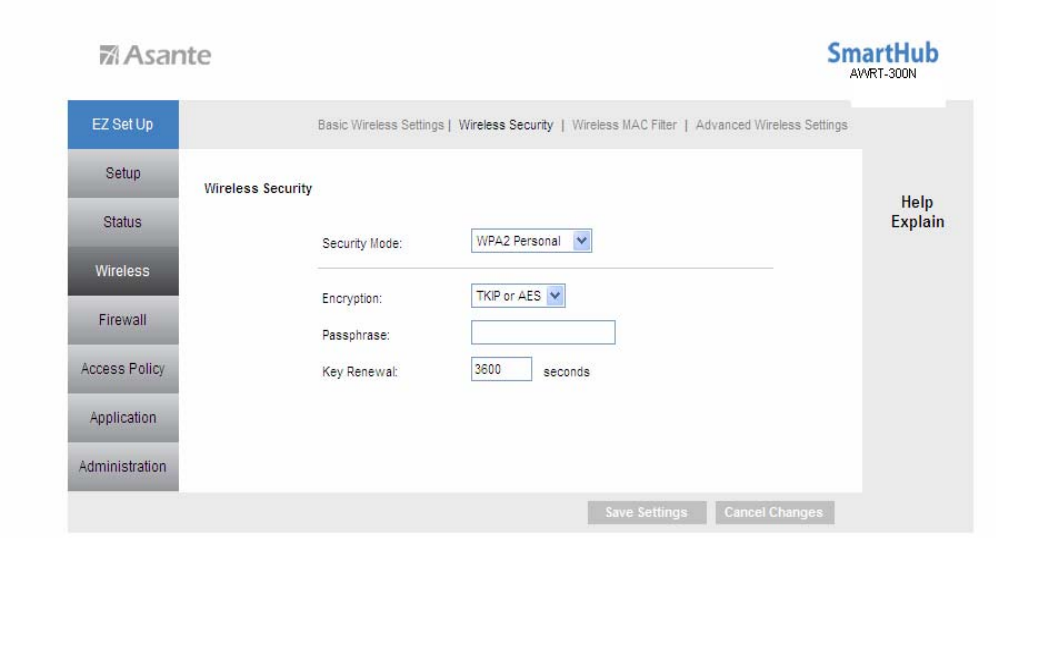Expand the Security Mode dropdown
The image size is (1058, 649).
[531, 241]
